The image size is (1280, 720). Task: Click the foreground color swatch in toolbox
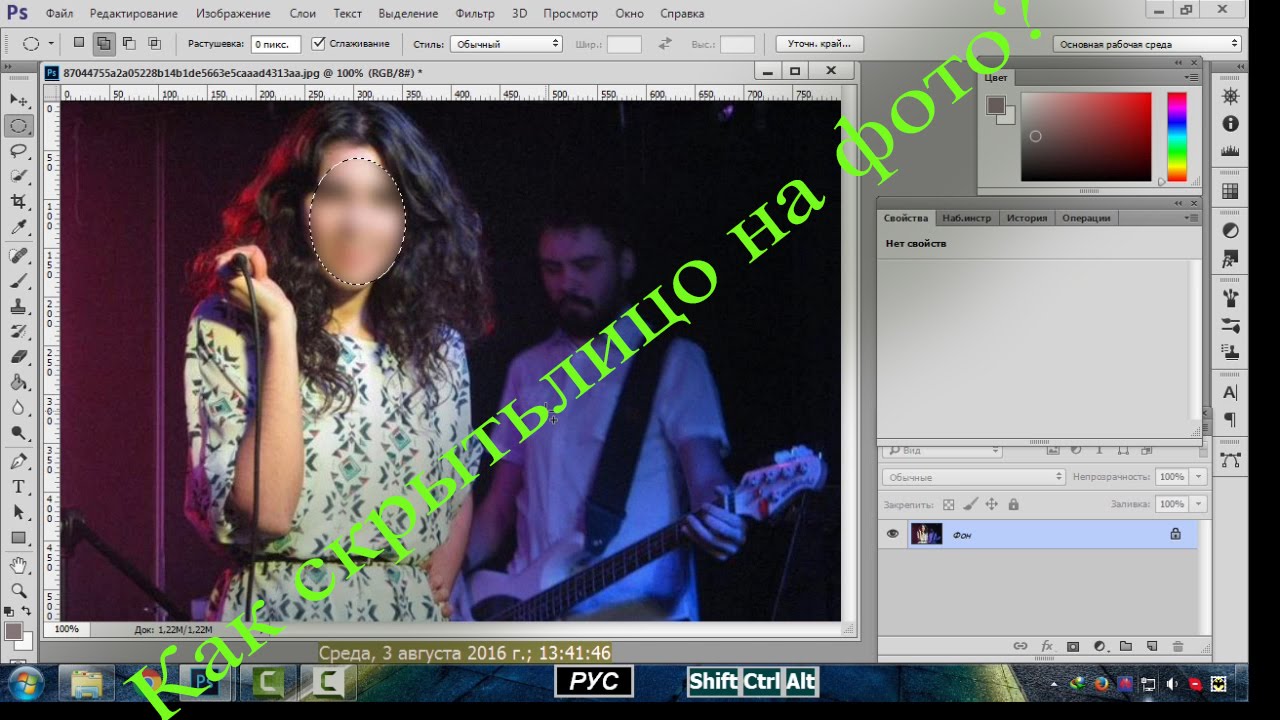click(13, 631)
